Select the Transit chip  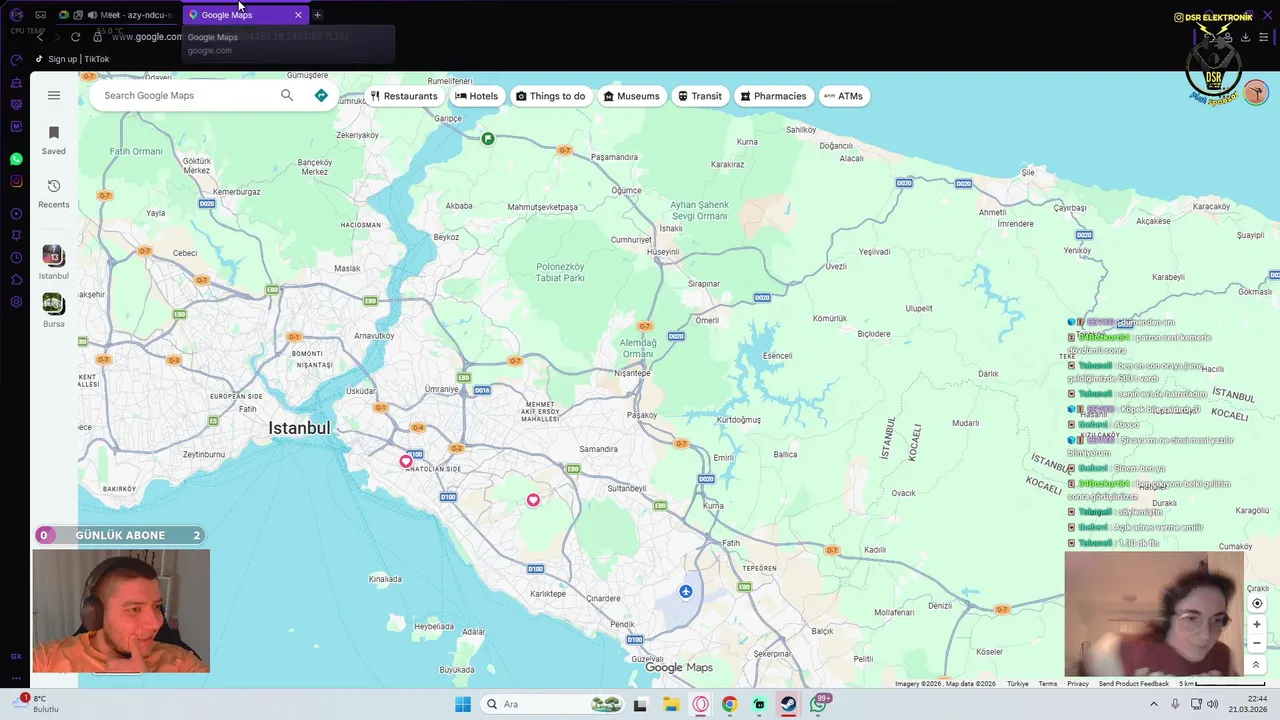(699, 96)
